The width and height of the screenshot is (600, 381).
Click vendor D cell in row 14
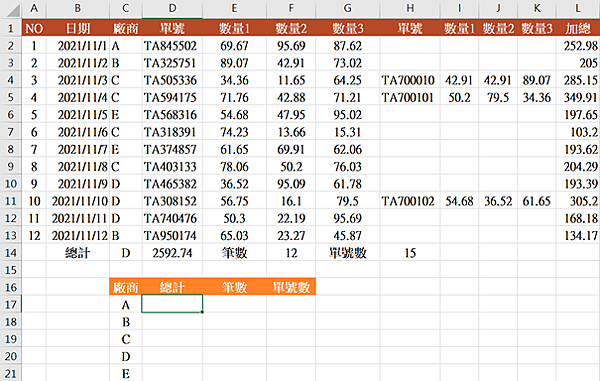126,252
